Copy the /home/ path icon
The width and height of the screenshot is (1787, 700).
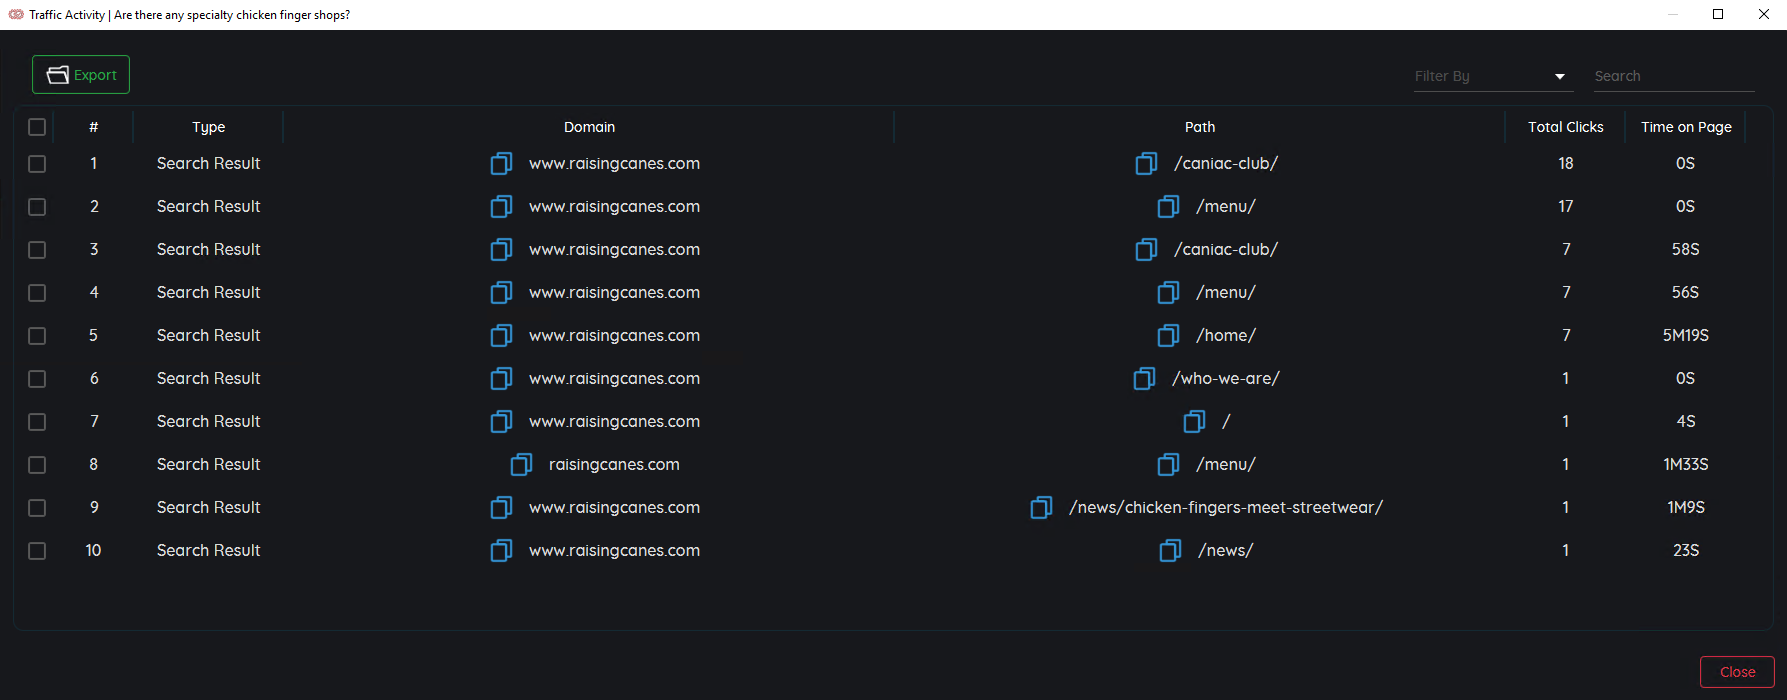(1168, 335)
